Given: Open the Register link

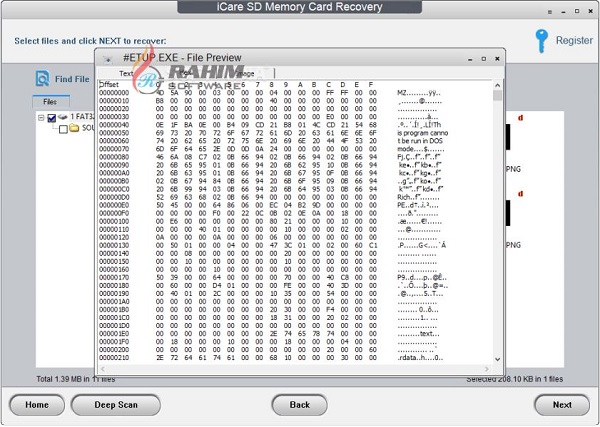Looking at the screenshot, I should click(x=574, y=41).
